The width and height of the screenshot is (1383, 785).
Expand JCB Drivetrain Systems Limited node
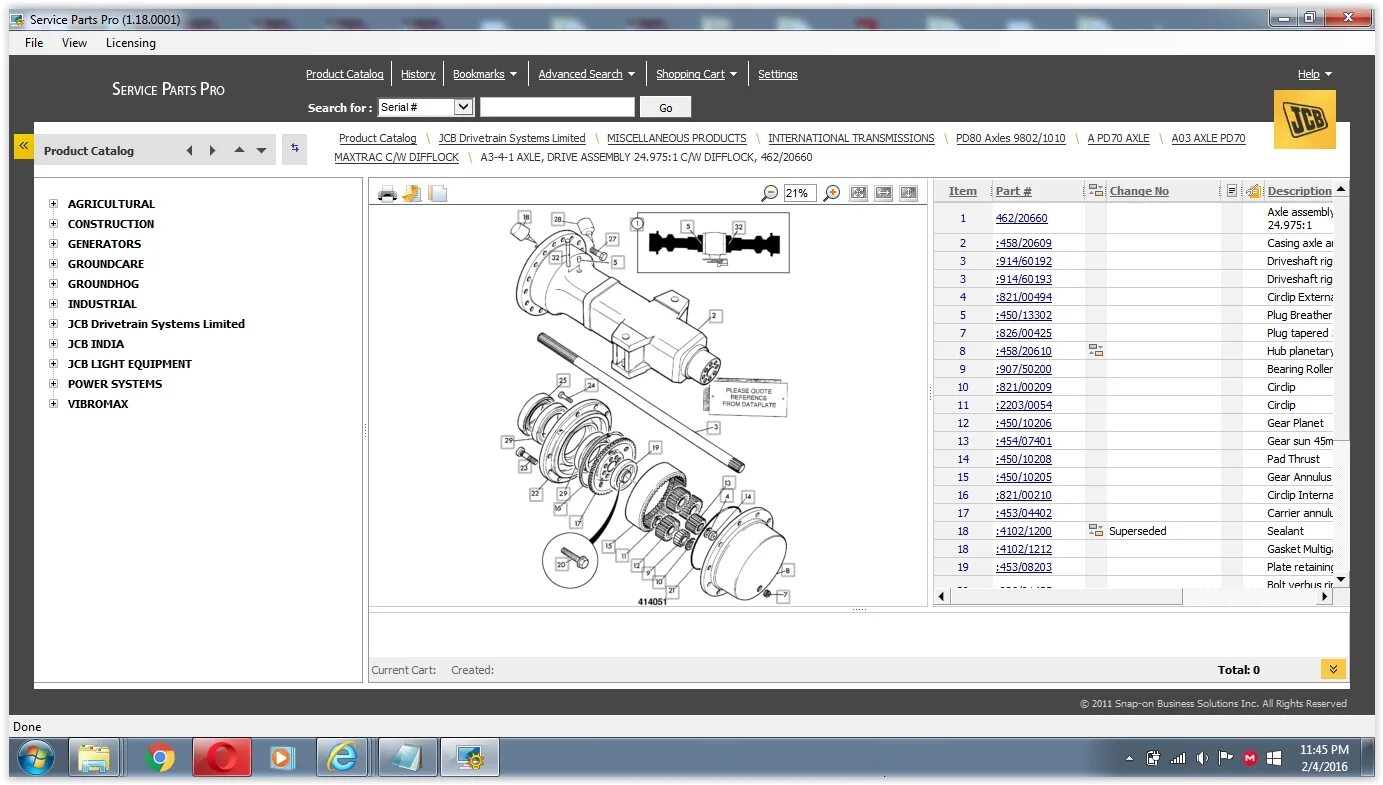pos(53,324)
